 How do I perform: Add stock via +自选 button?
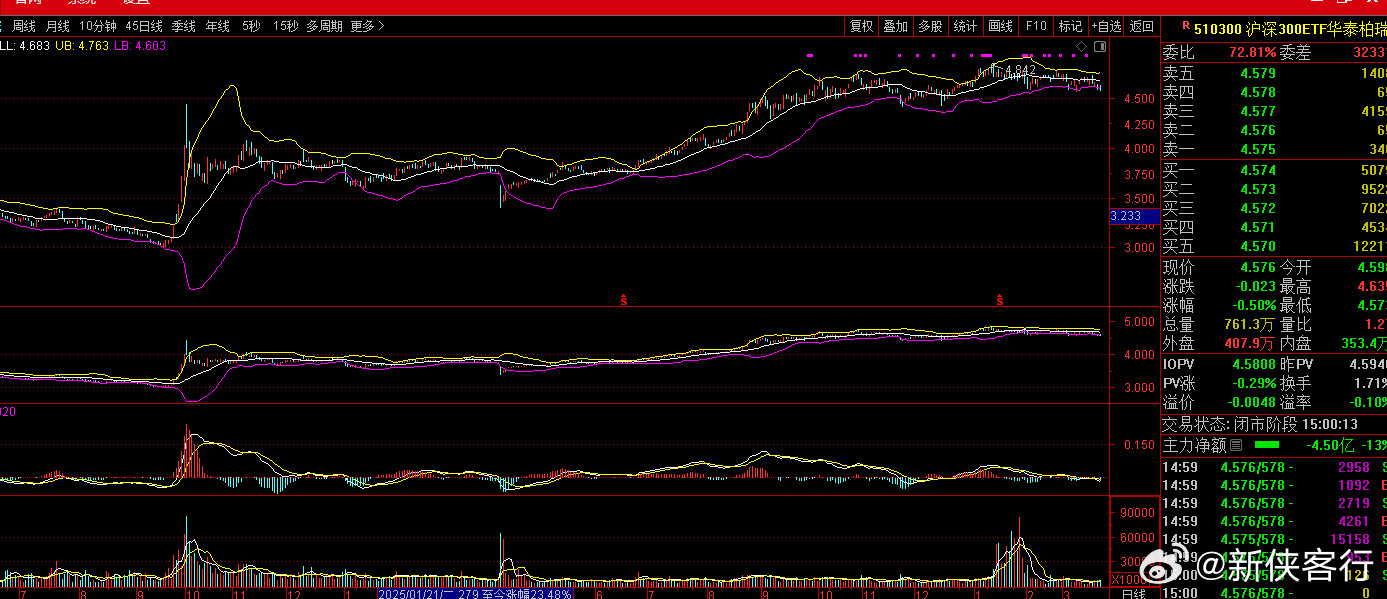point(1106,26)
